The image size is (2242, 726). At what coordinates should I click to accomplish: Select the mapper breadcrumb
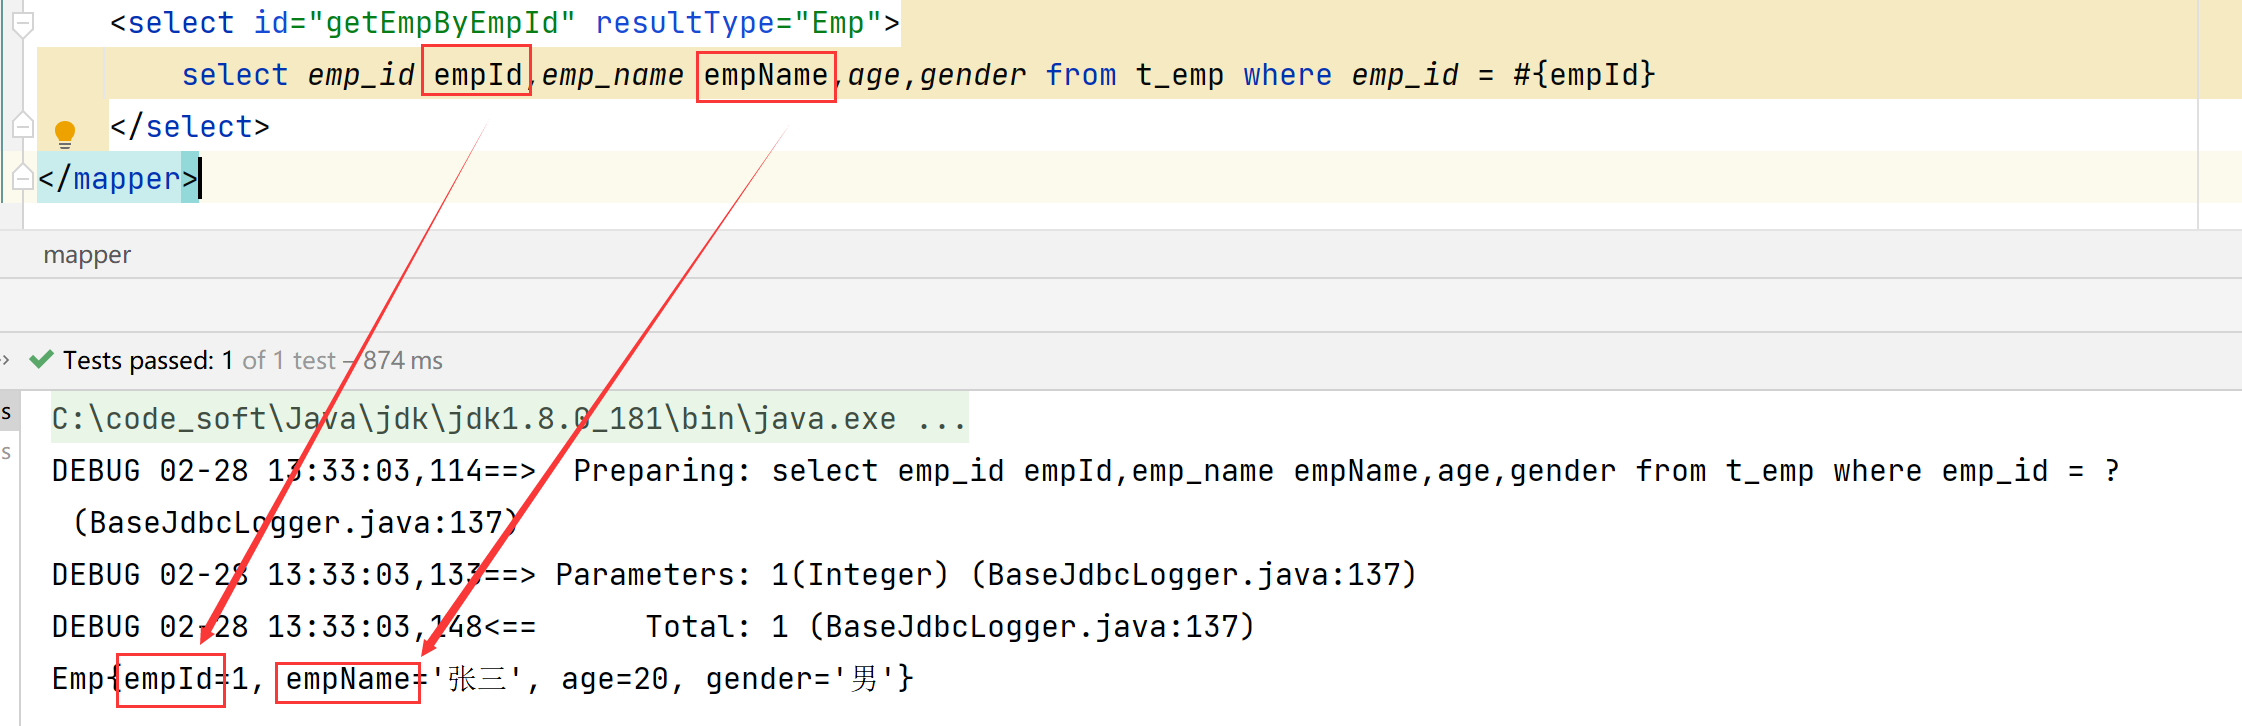87,255
